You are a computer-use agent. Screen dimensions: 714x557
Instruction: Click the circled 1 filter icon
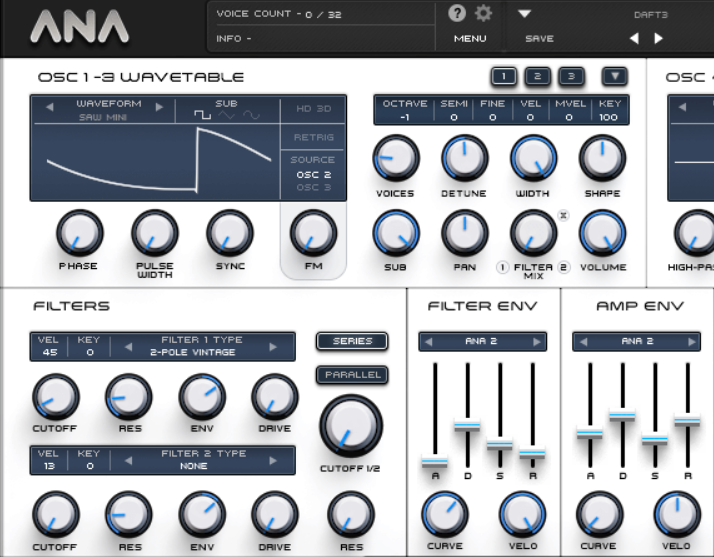tap(502, 267)
